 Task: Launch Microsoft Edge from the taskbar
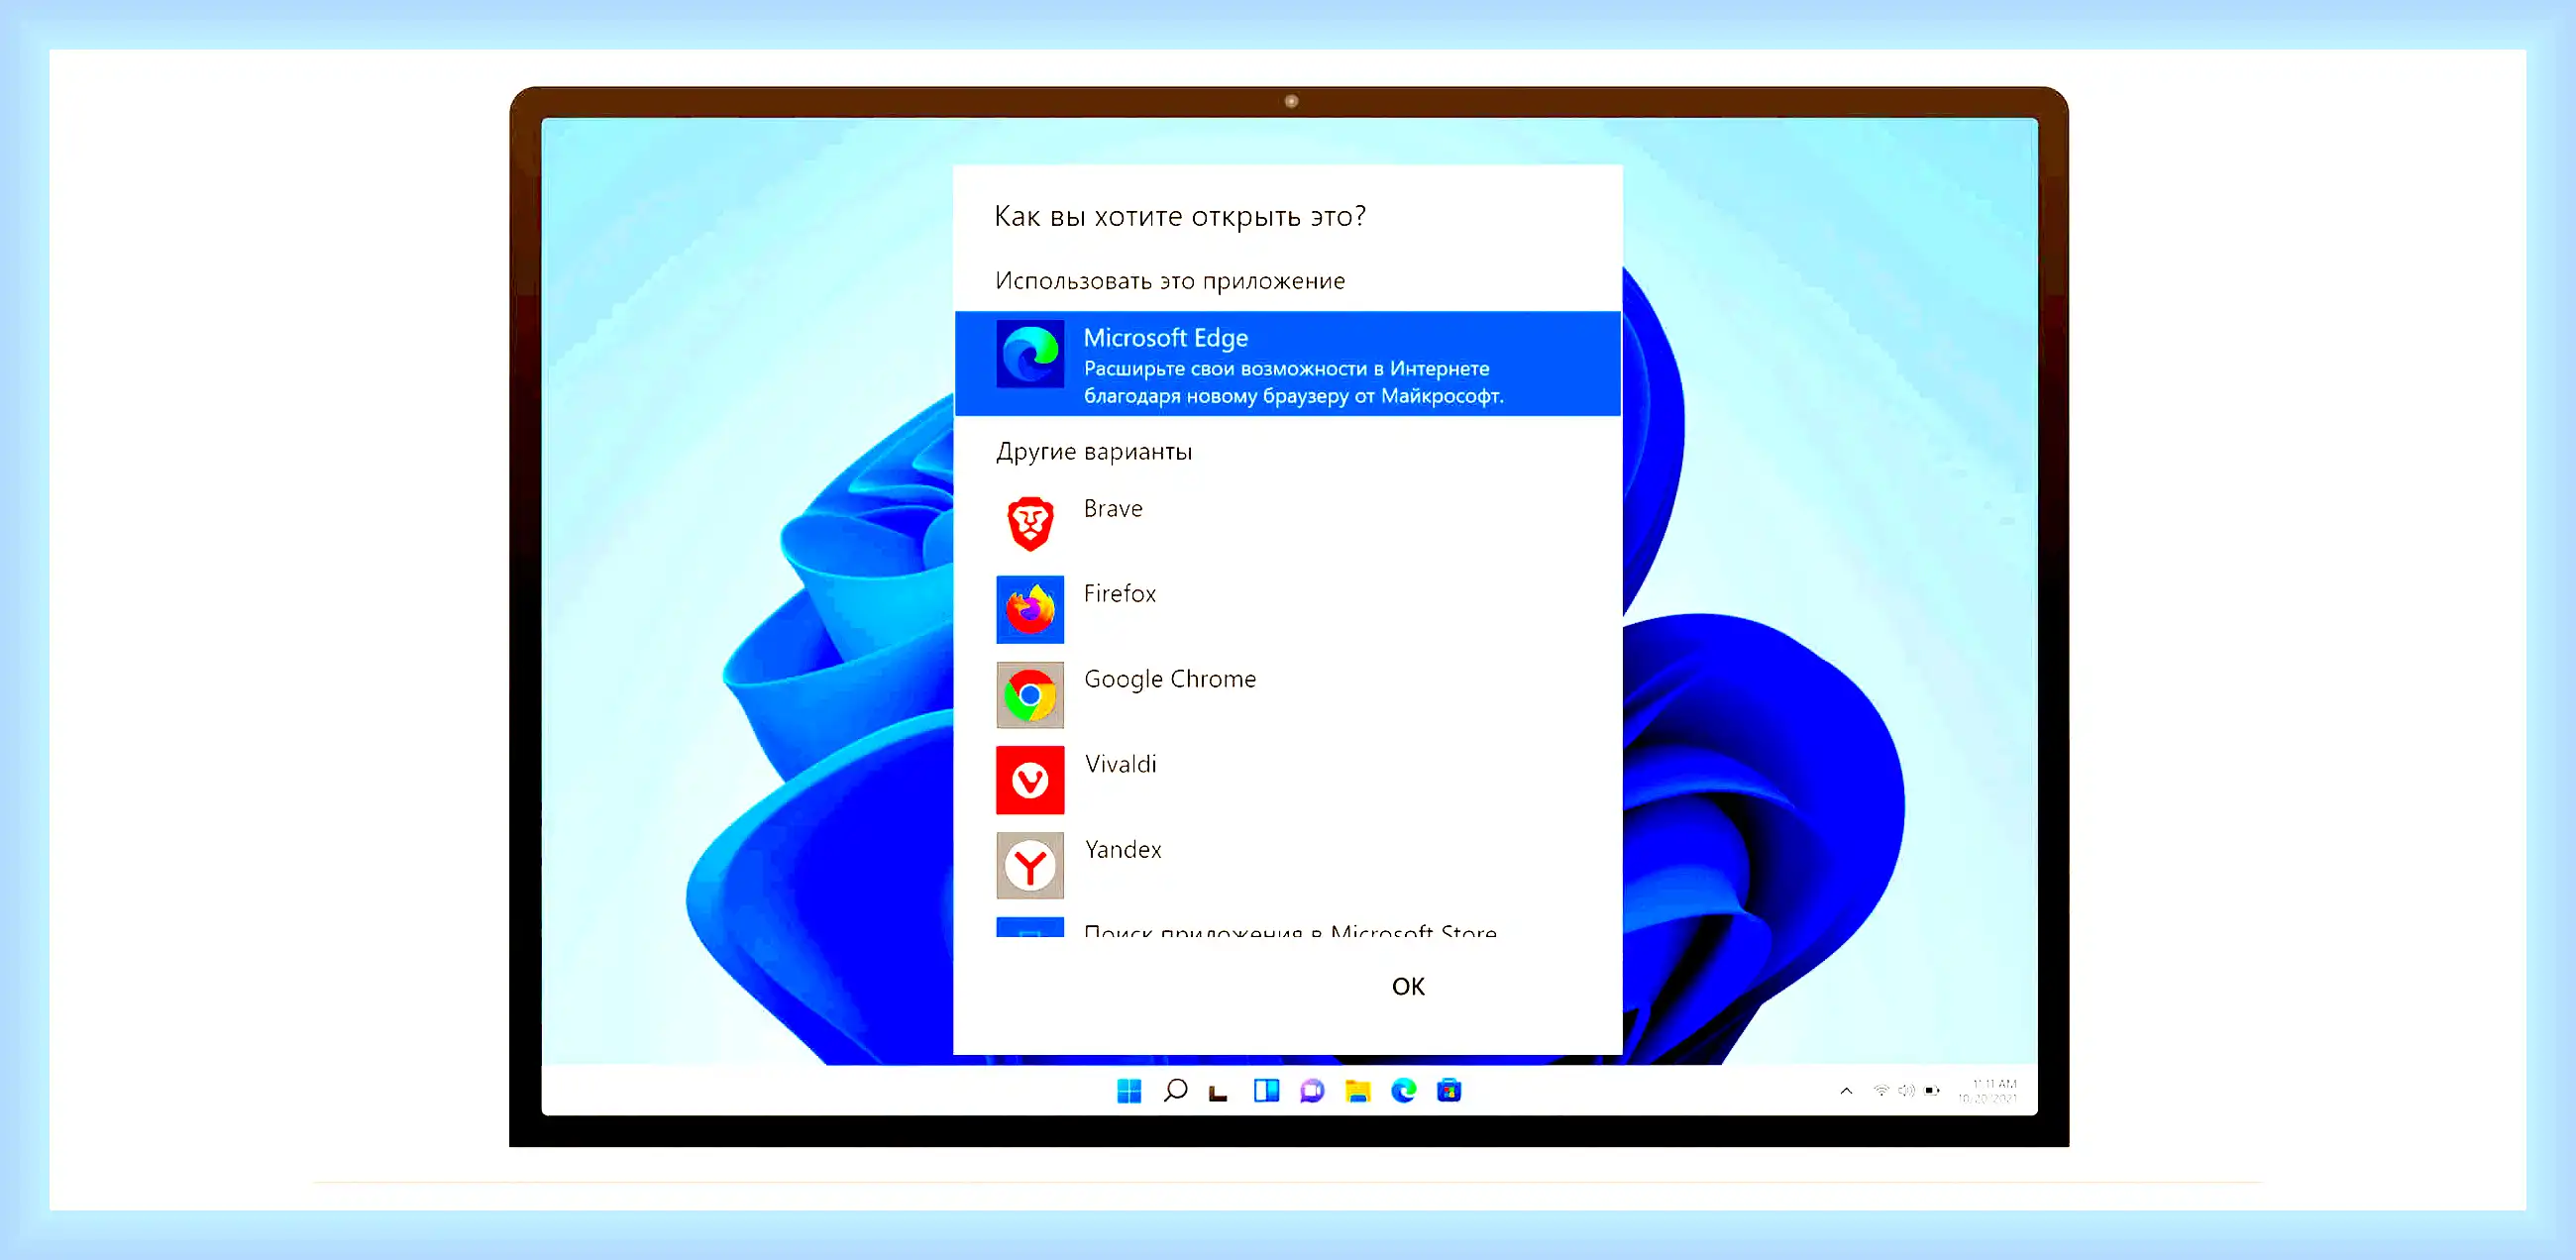click(x=1404, y=1090)
